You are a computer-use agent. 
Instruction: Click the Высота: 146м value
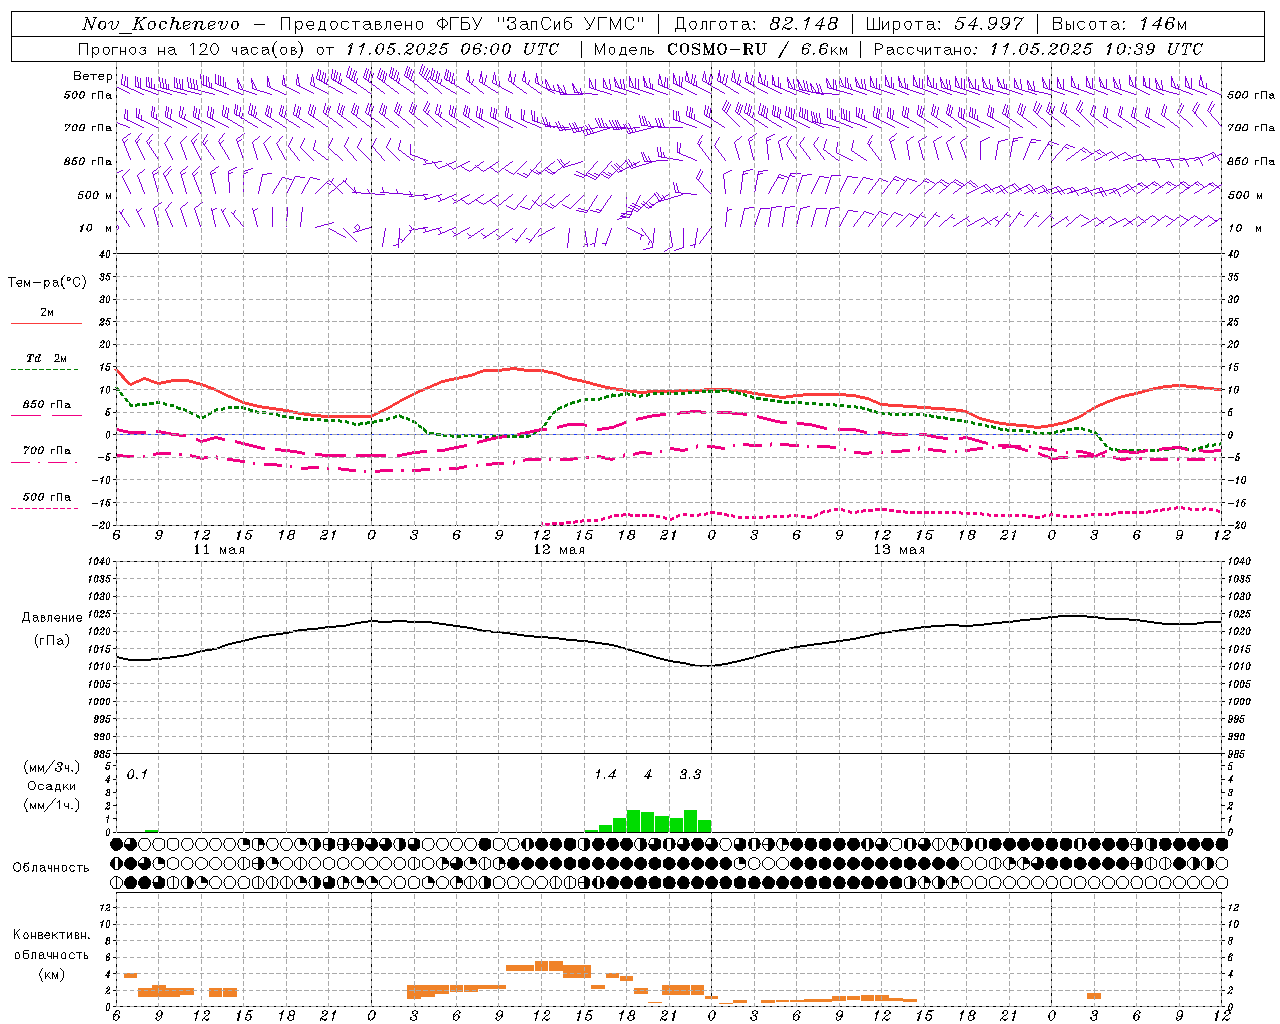pyautogui.click(x=1119, y=24)
